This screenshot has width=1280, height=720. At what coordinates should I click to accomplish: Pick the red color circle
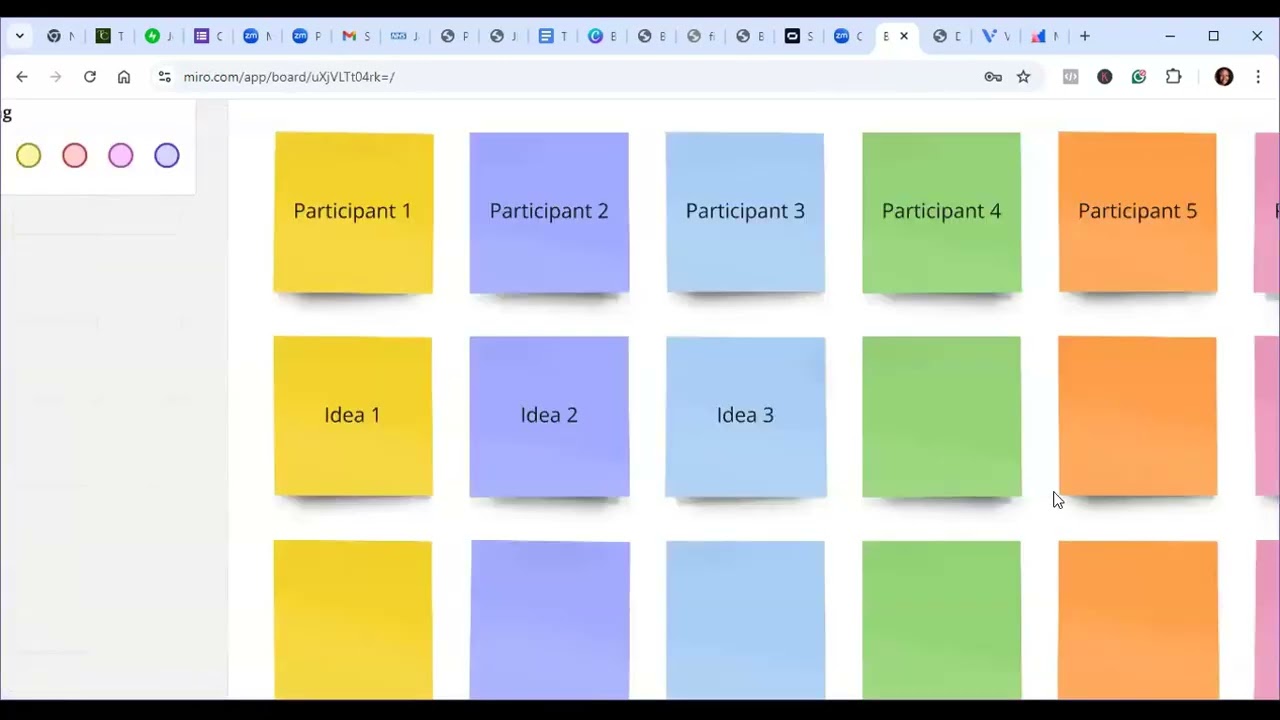click(75, 155)
